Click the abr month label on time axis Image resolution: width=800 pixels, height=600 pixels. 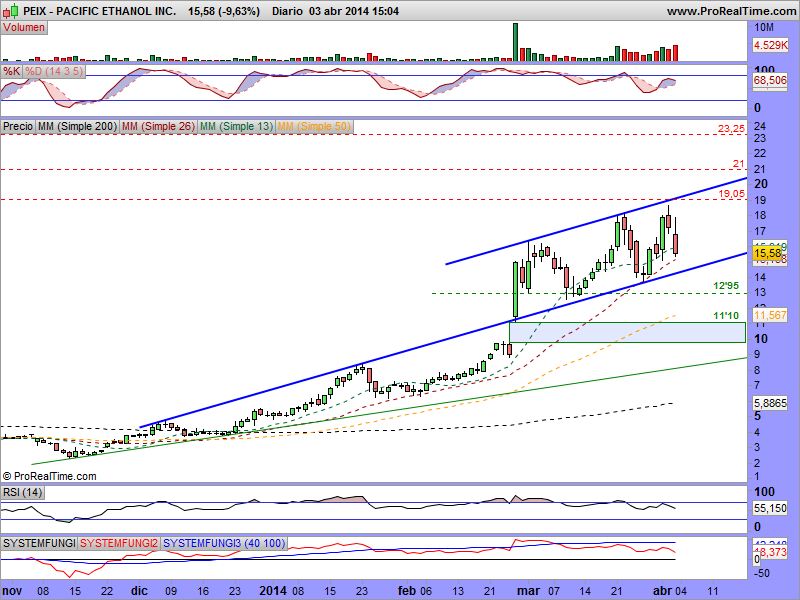click(x=663, y=591)
